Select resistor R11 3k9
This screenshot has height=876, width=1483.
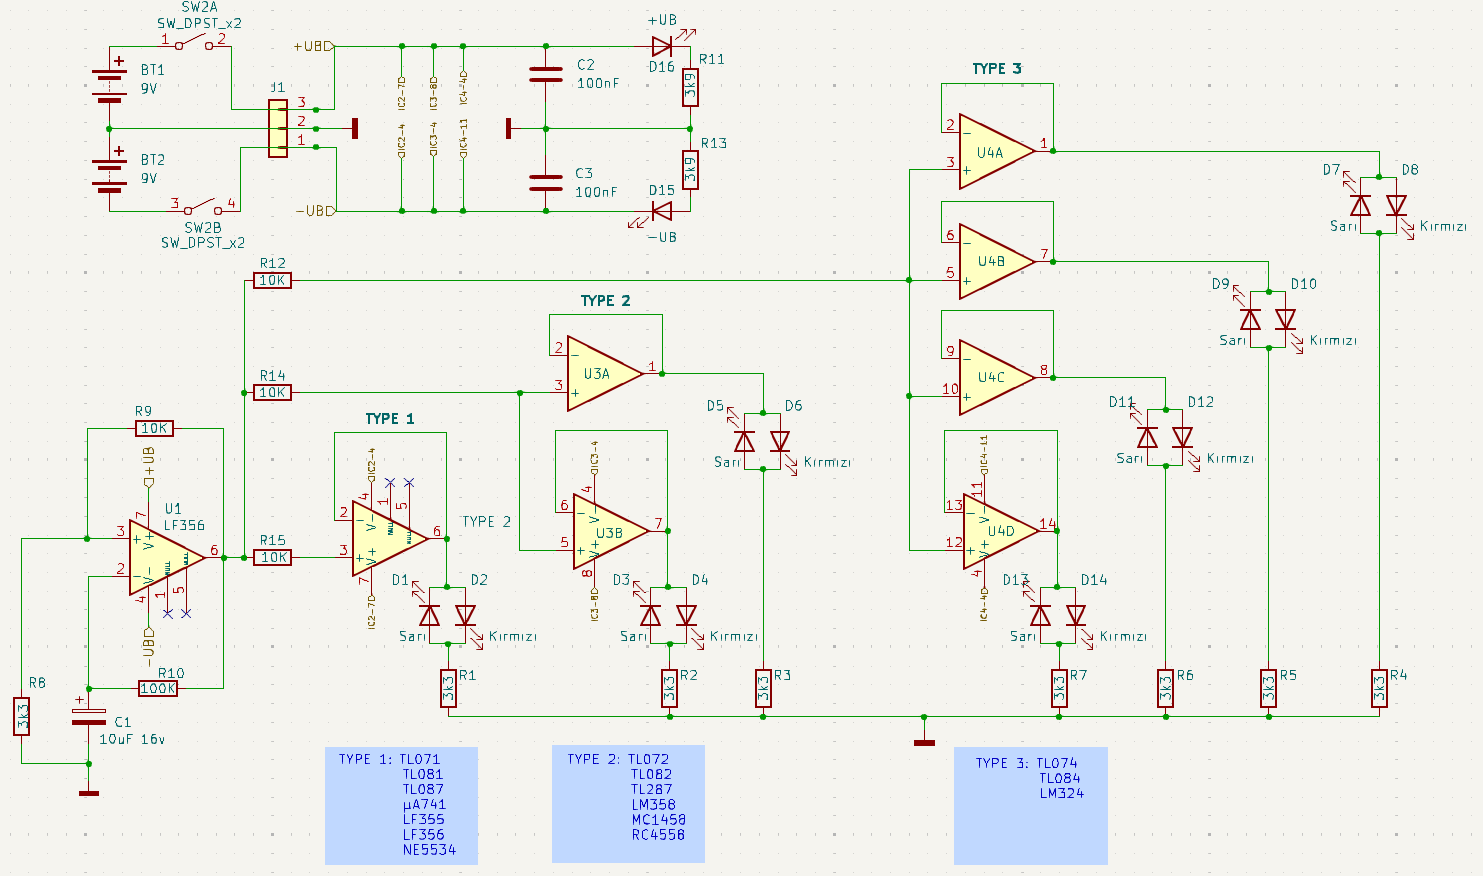(x=690, y=87)
